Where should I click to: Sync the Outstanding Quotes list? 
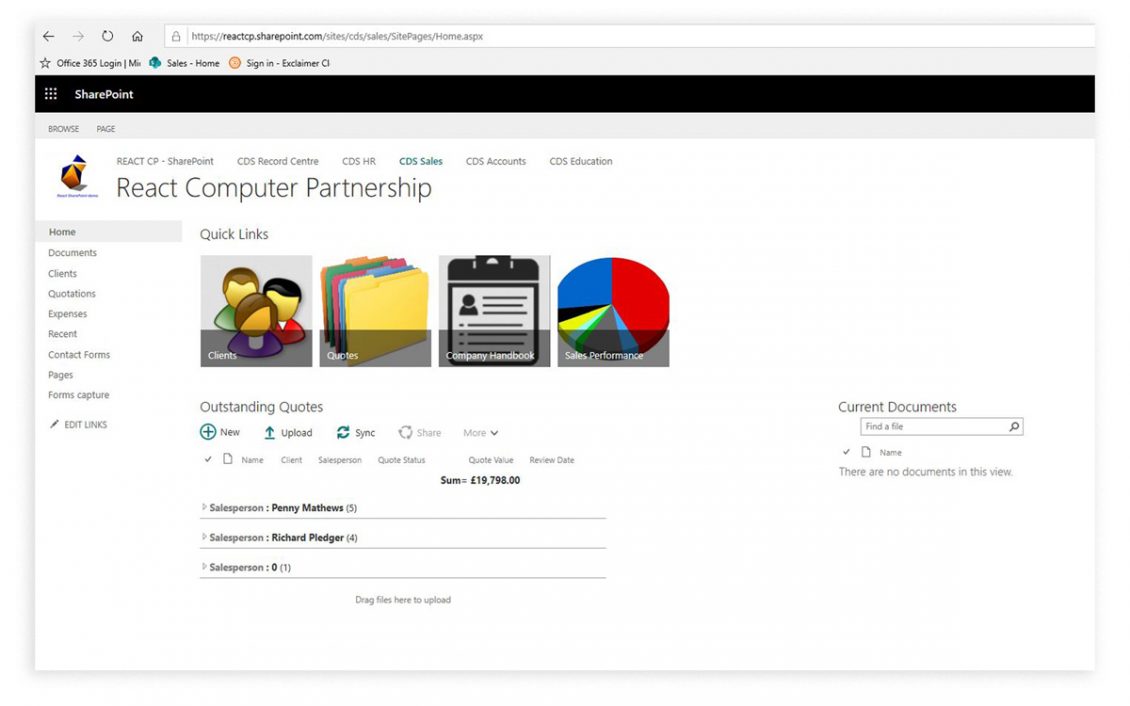click(x=341, y=432)
